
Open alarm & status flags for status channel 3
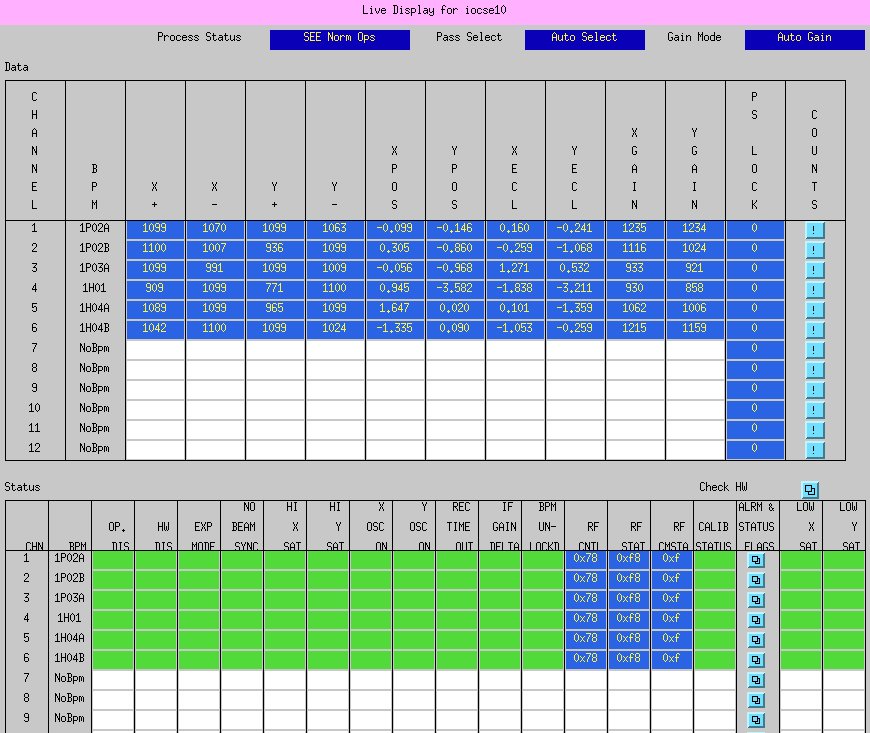tap(756, 600)
